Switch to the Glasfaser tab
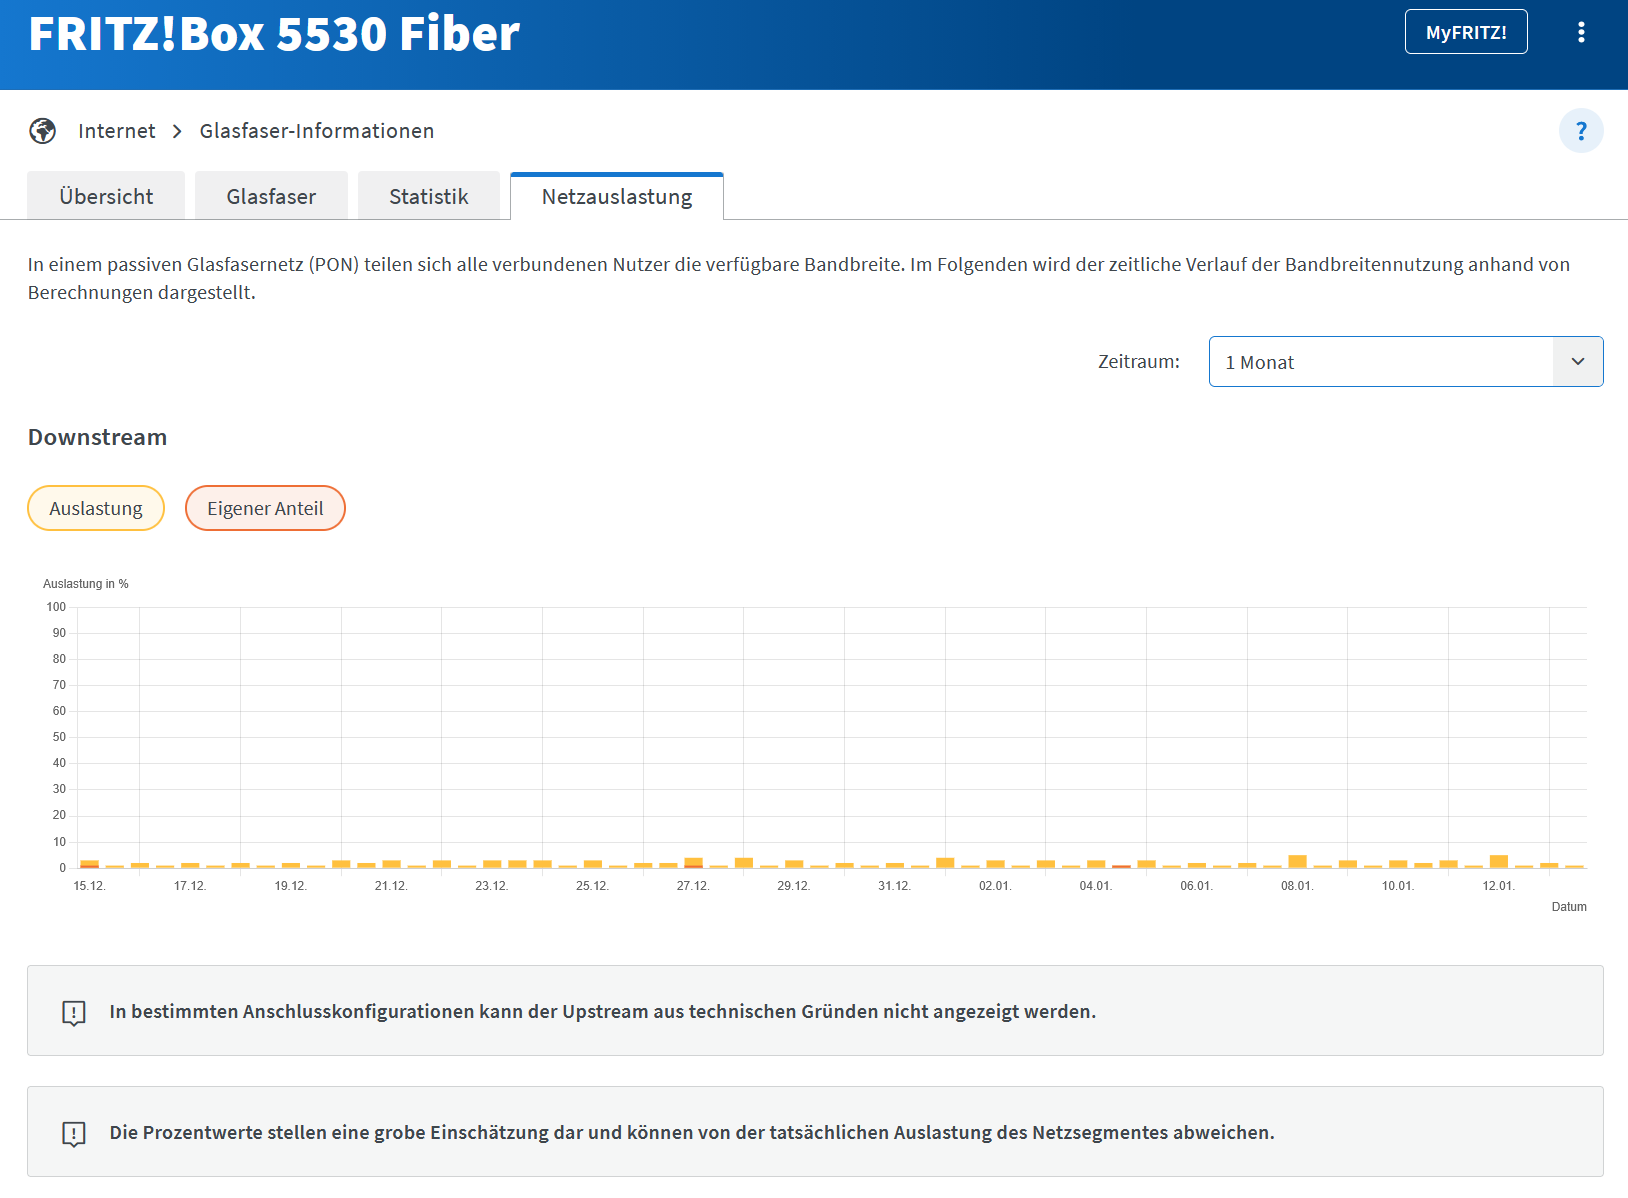 click(x=271, y=196)
